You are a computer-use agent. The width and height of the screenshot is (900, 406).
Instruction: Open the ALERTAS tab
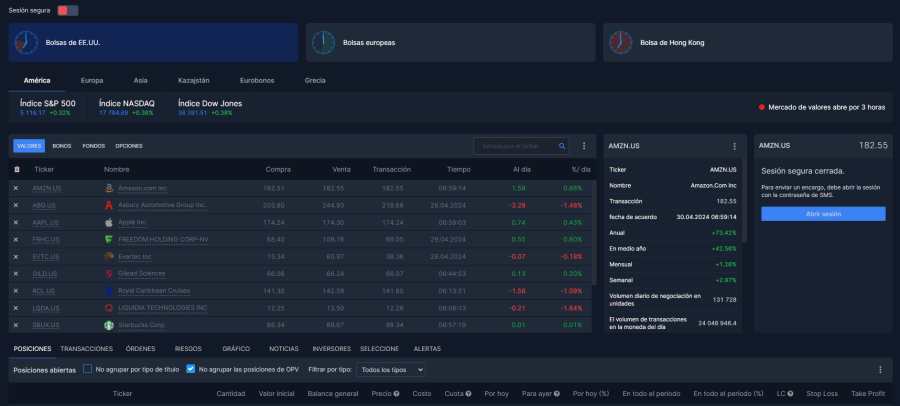427,349
